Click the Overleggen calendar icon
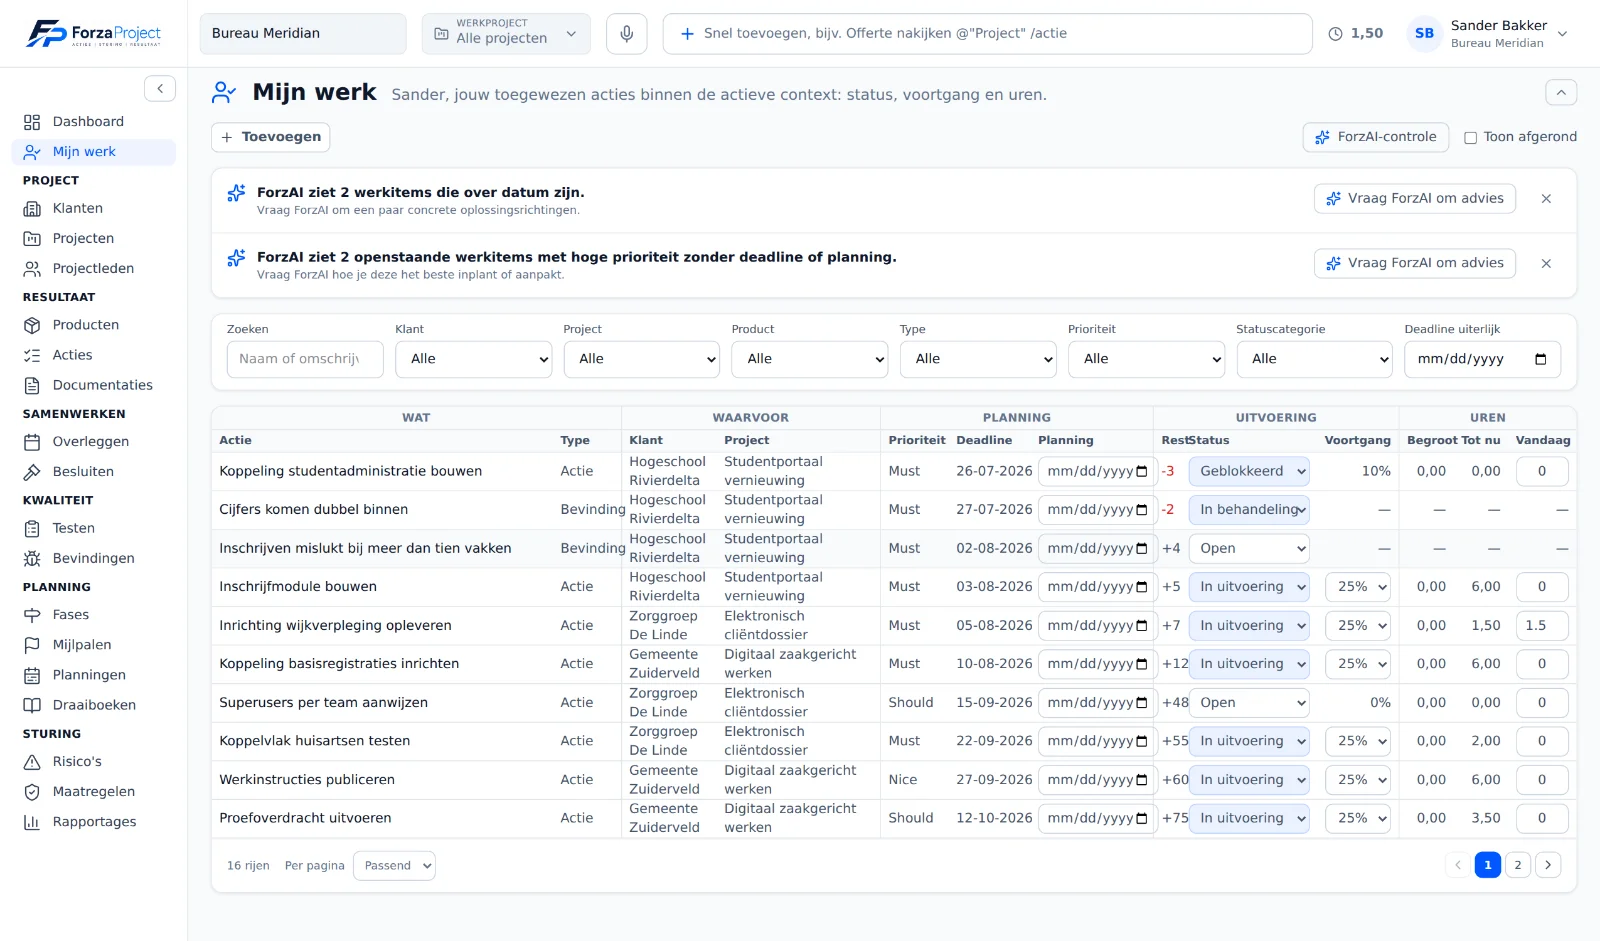 point(32,442)
